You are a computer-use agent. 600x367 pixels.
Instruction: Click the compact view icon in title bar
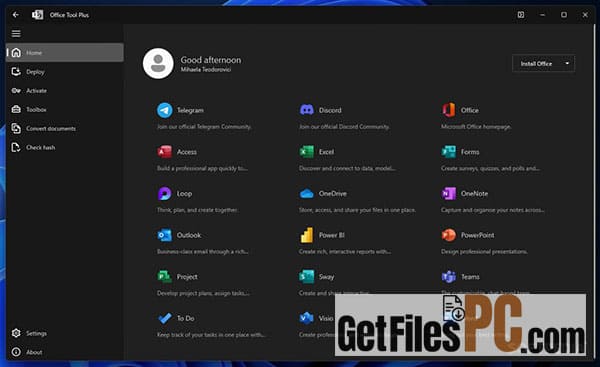(x=521, y=15)
